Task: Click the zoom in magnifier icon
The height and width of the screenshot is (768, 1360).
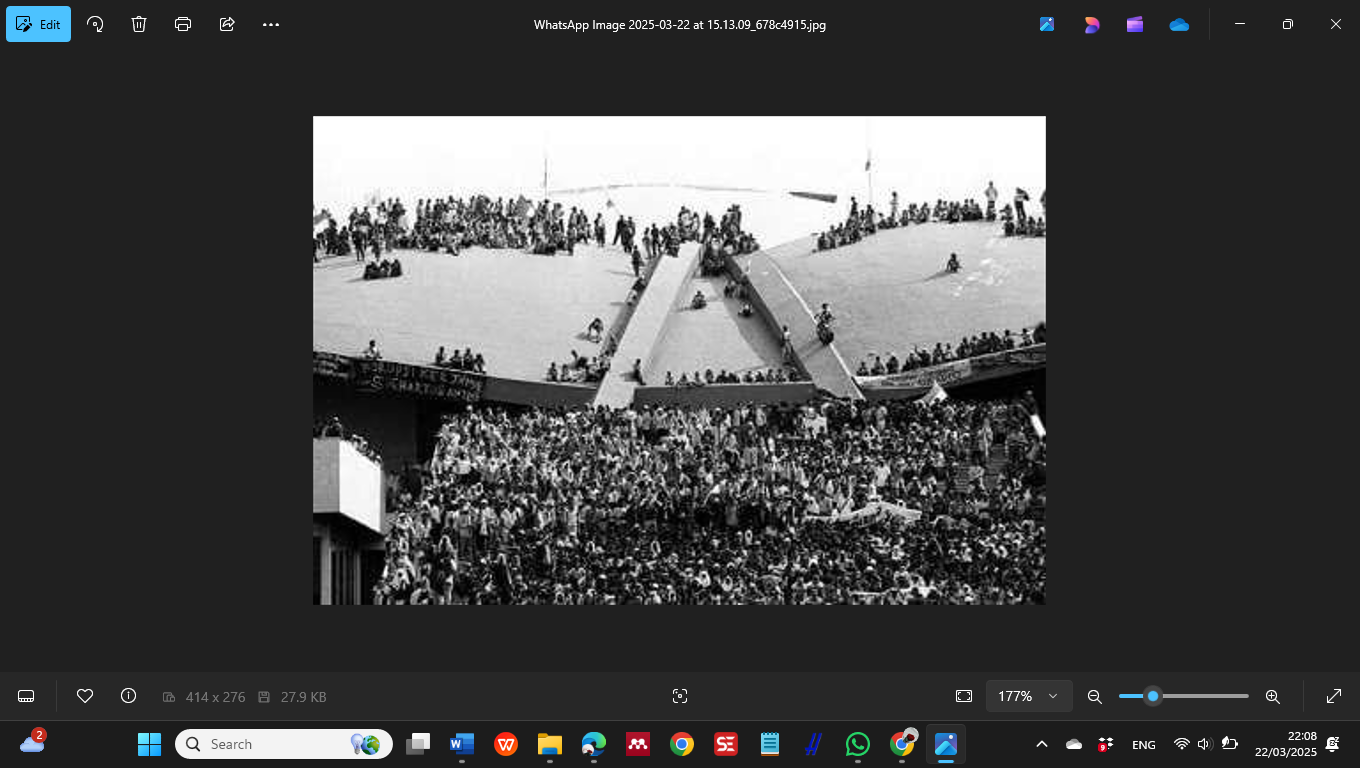Action: tap(1273, 696)
